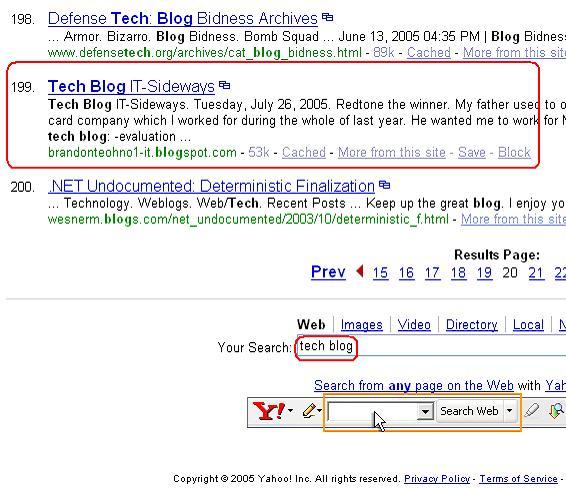Click the Yahoo! logo in toolbar

[269, 411]
